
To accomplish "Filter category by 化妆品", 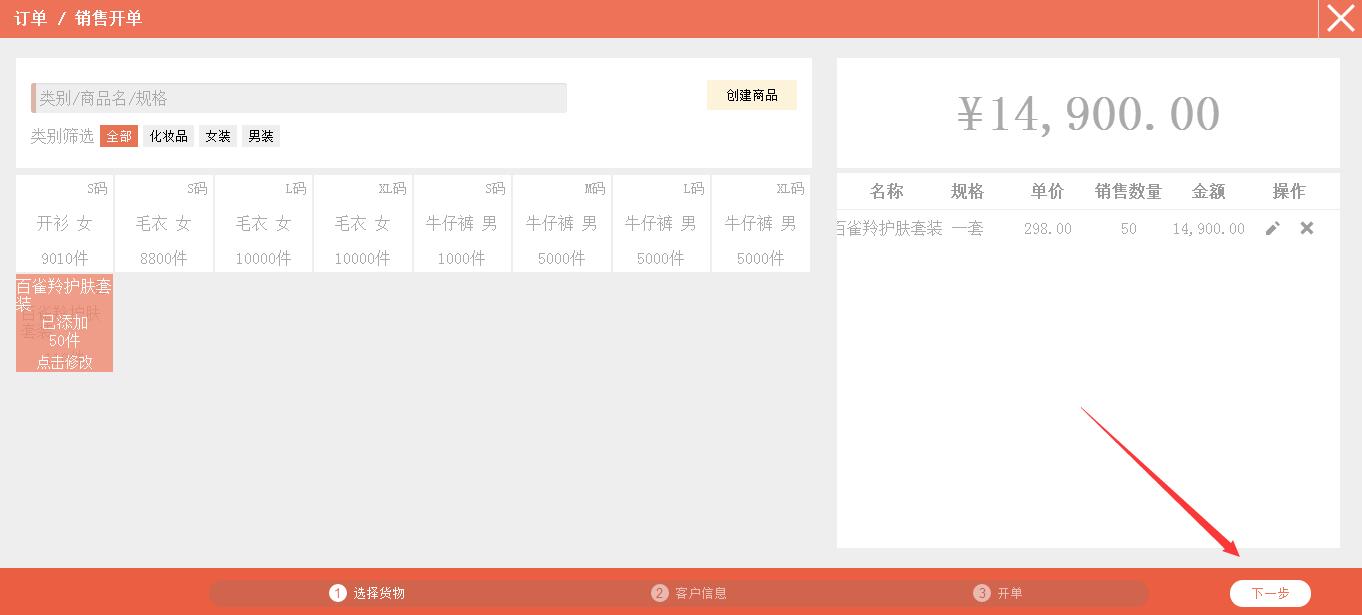I will point(168,136).
